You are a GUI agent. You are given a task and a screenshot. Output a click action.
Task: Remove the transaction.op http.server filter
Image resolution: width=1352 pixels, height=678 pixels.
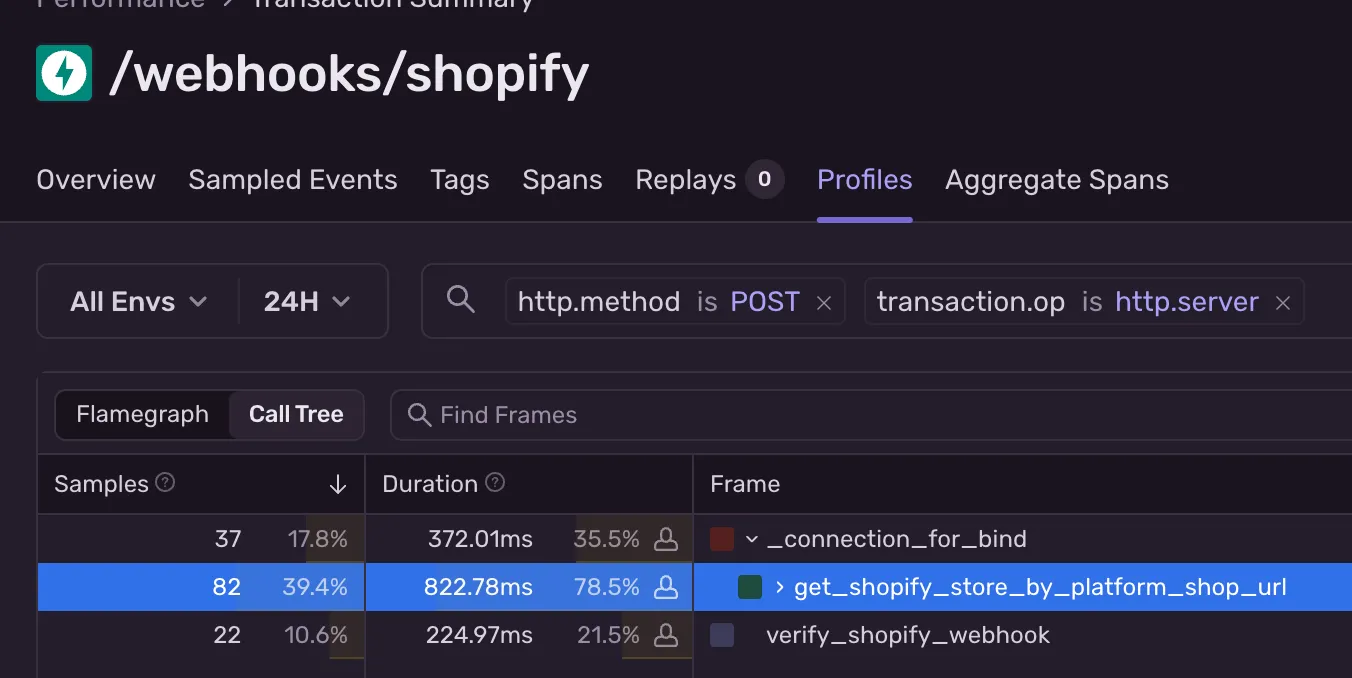click(x=1283, y=303)
